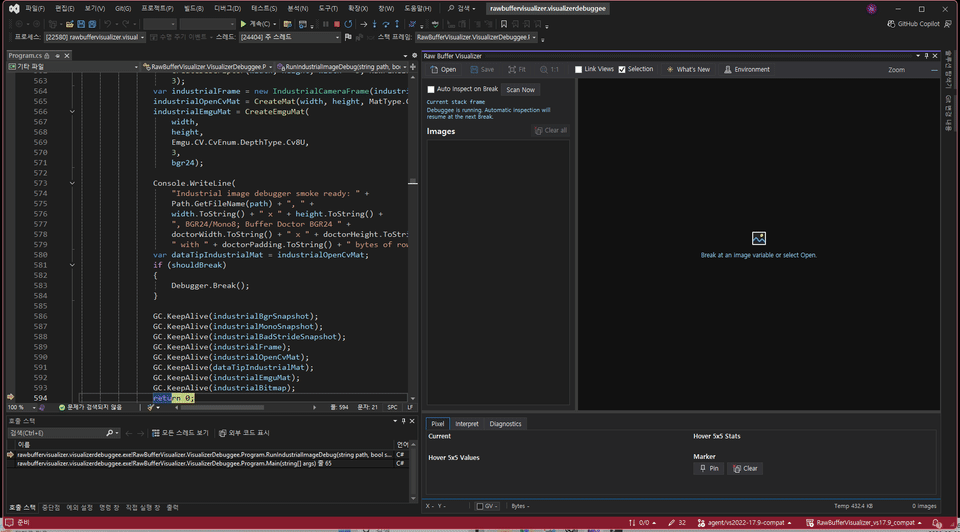Click the editor settings gear icon
This screenshot has width=960, height=532.
pos(414,56)
